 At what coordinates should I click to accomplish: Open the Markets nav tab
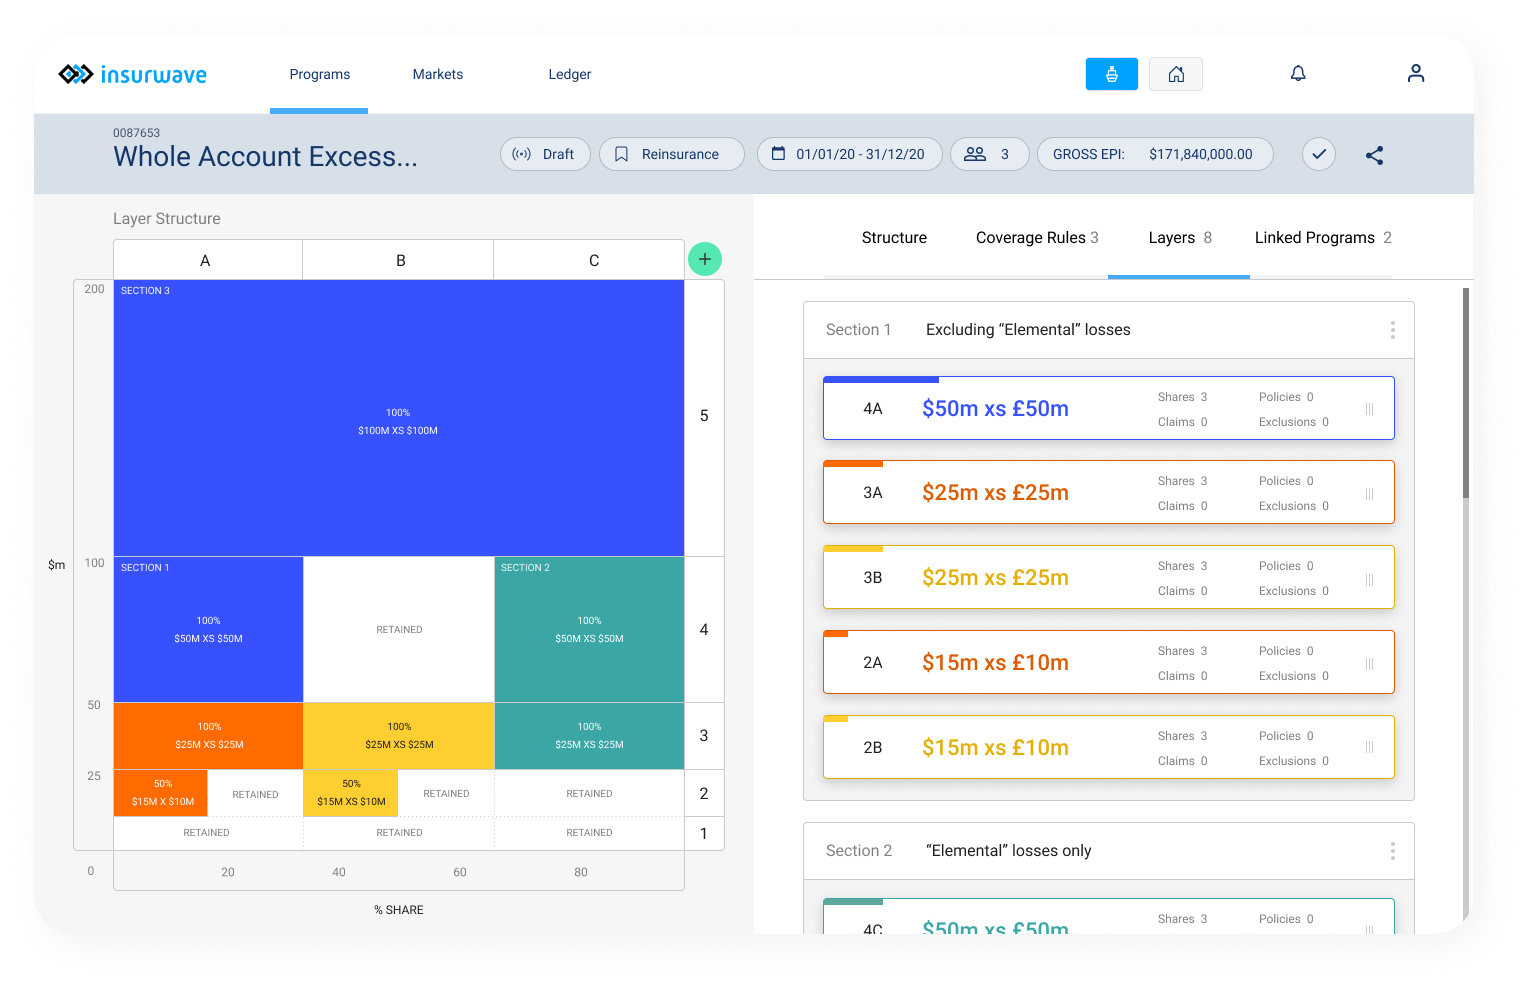point(438,74)
